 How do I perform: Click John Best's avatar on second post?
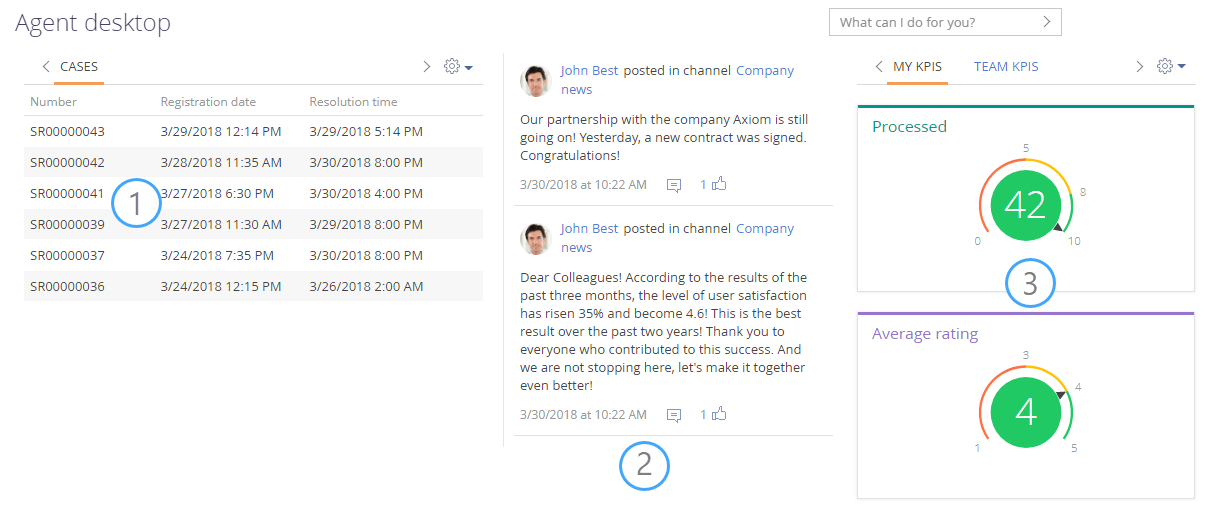tap(536, 239)
